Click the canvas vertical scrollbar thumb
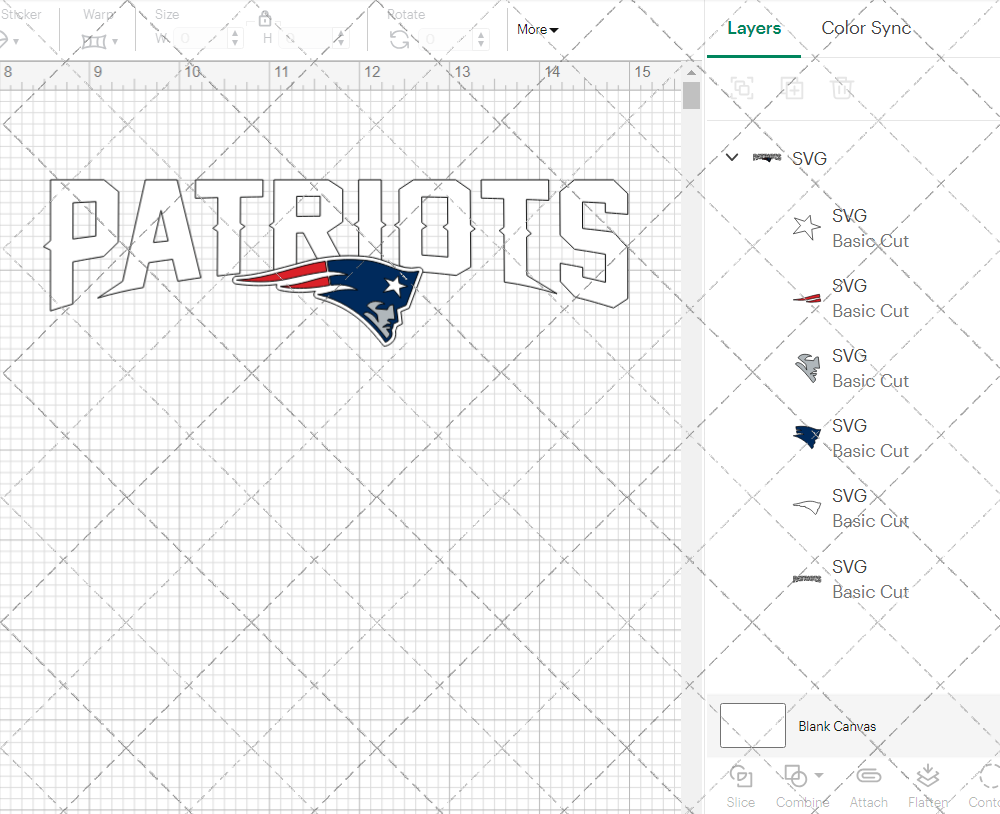Screen dimensions: 1000x814 [x=691, y=95]
